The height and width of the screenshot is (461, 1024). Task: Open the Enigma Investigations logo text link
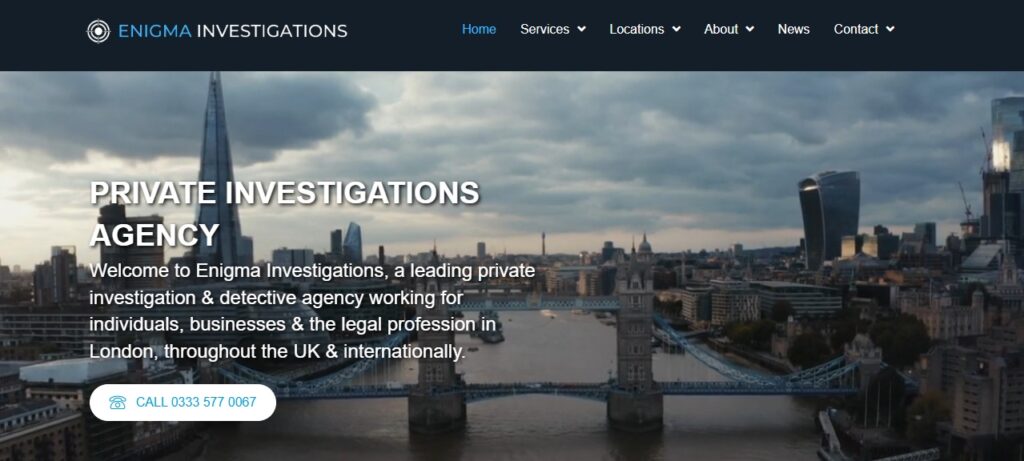pos(232,31)
